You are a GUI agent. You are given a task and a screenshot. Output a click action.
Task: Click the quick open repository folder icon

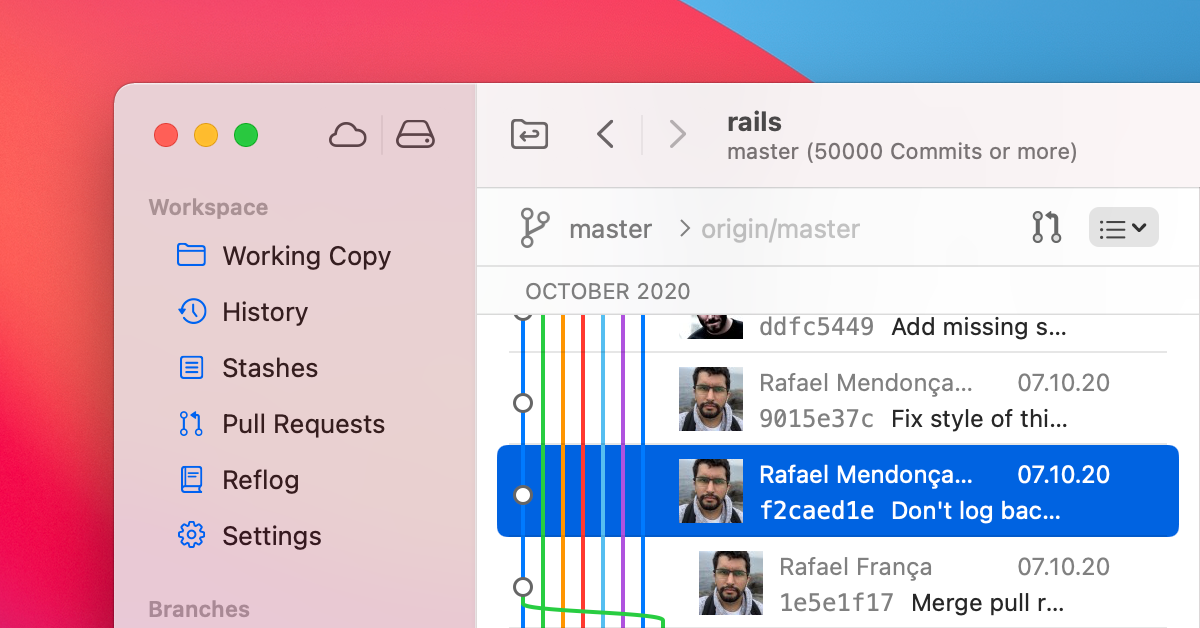tap(529, 134)
